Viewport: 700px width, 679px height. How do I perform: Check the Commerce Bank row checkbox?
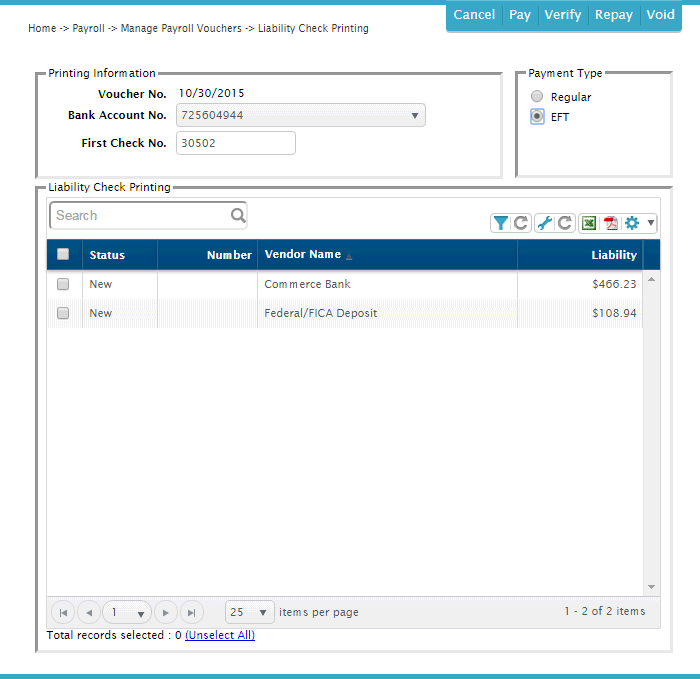pyautogui.click(x=63, y=284)
